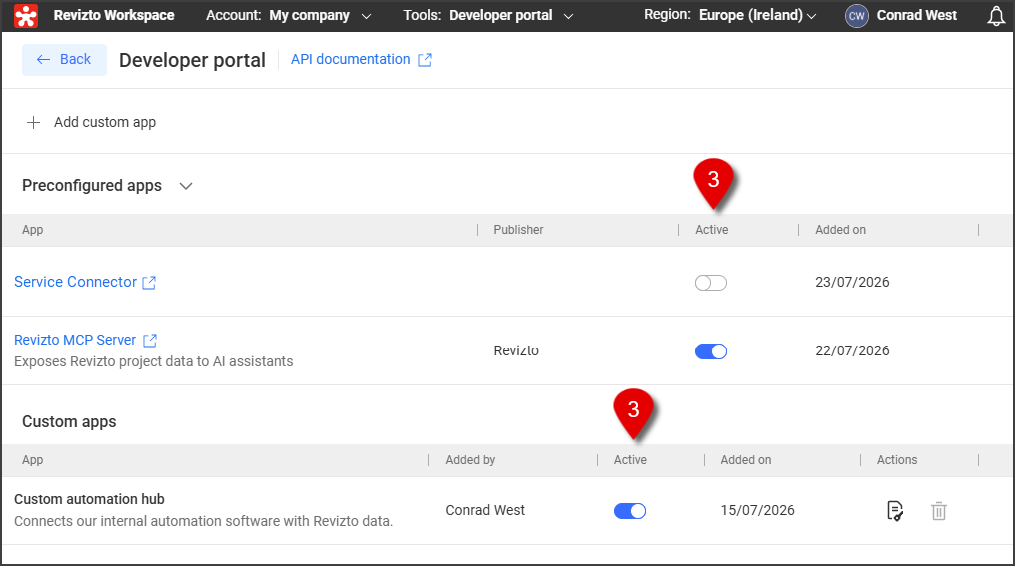The image size is (1015, 566).
Task: Click Conrad West in Added by column
Action: 485,510
